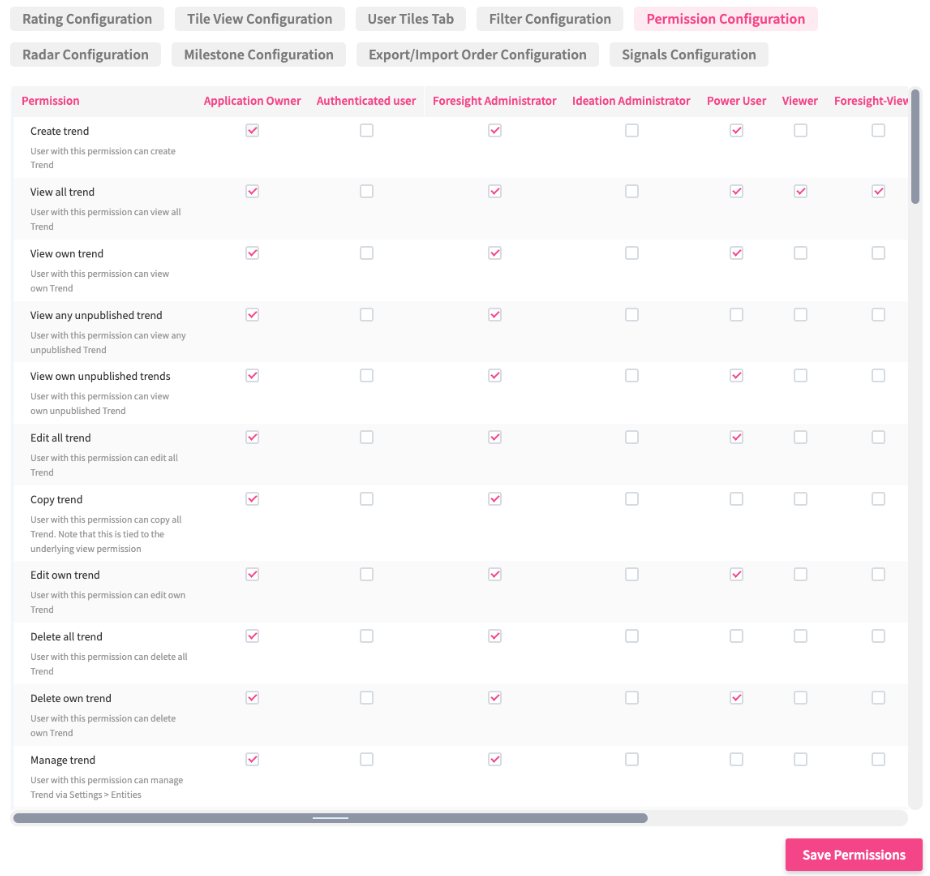Click the Permission column header
This screenshot has width=930, height=876.
[x=50, y=101]
